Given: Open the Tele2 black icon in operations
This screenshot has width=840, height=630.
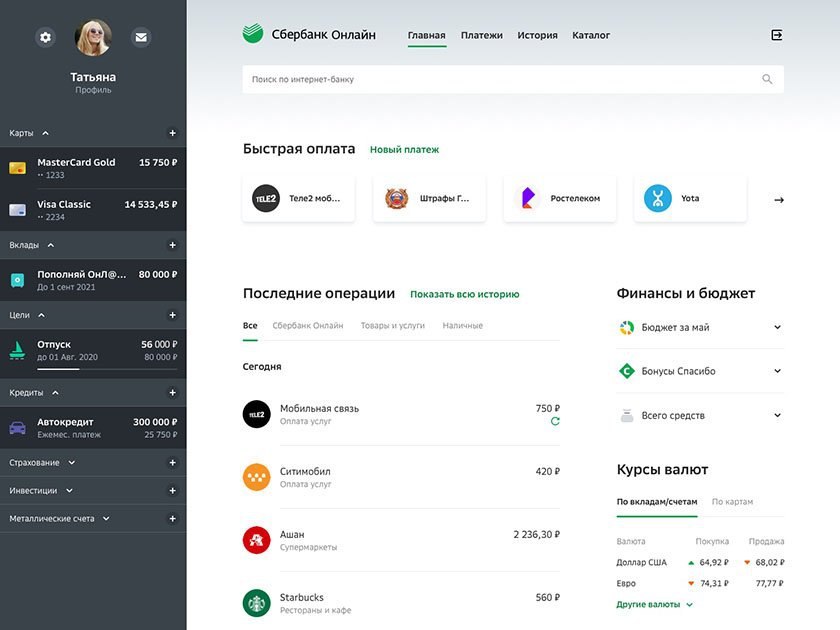Looking at the screenshot, I should [257, 414].
